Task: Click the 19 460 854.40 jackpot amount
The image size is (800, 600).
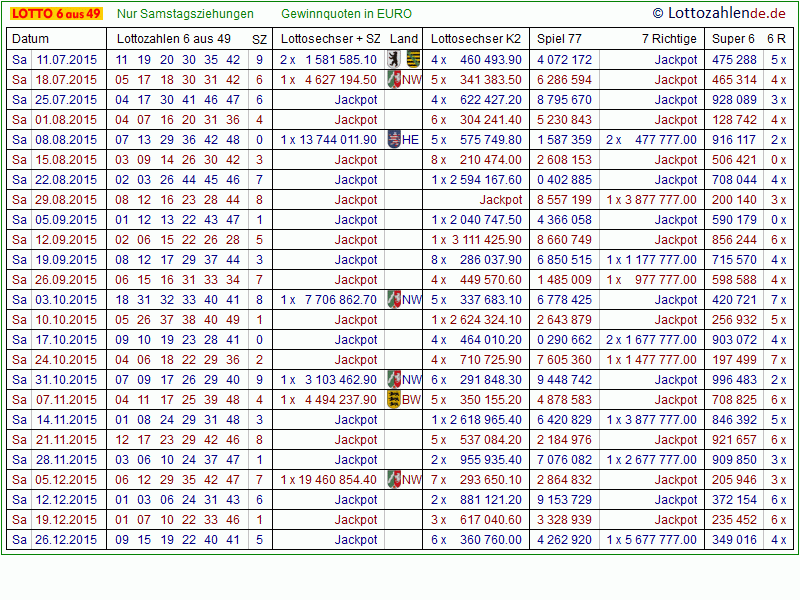Action: coord(338,480)
